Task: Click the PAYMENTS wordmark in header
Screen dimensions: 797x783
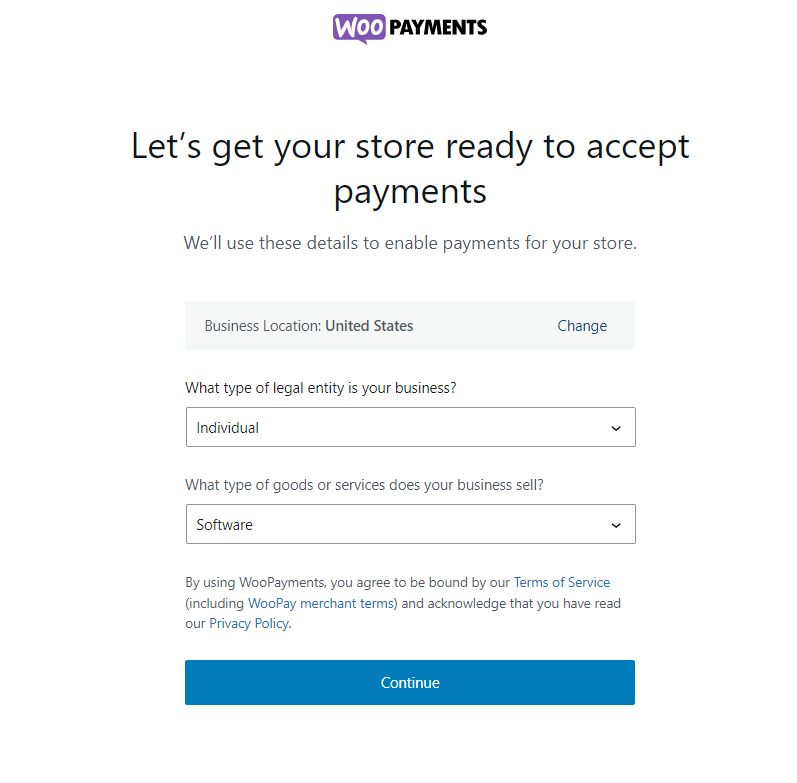Action: tap(437, 27)
